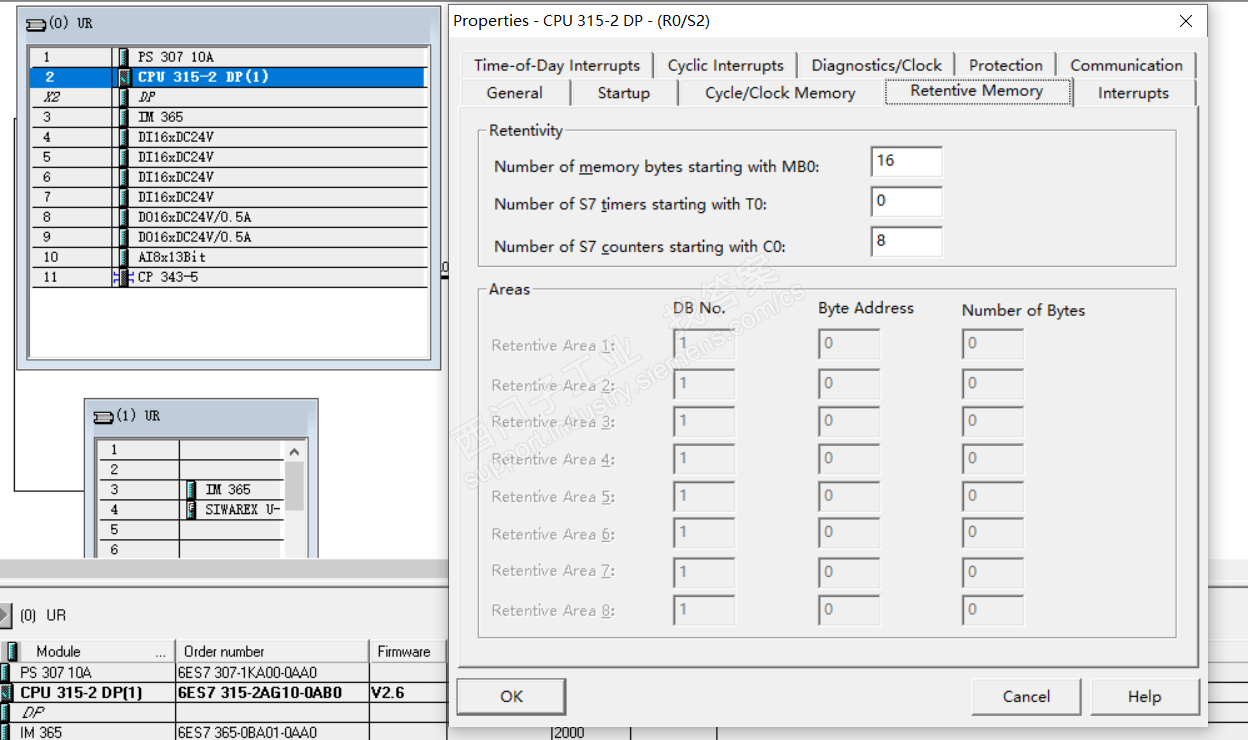Select DO16xDC24V/0.5A module in slot 8
This screenshot has width=1248, height=740.
[230, 217]
